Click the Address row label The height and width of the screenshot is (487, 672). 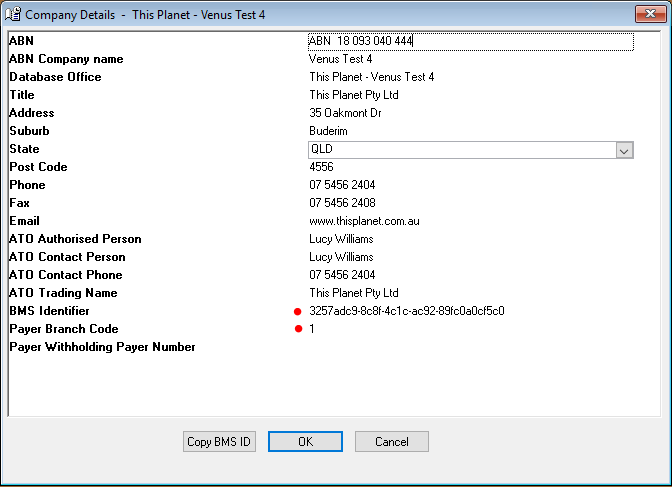[32, 113]
